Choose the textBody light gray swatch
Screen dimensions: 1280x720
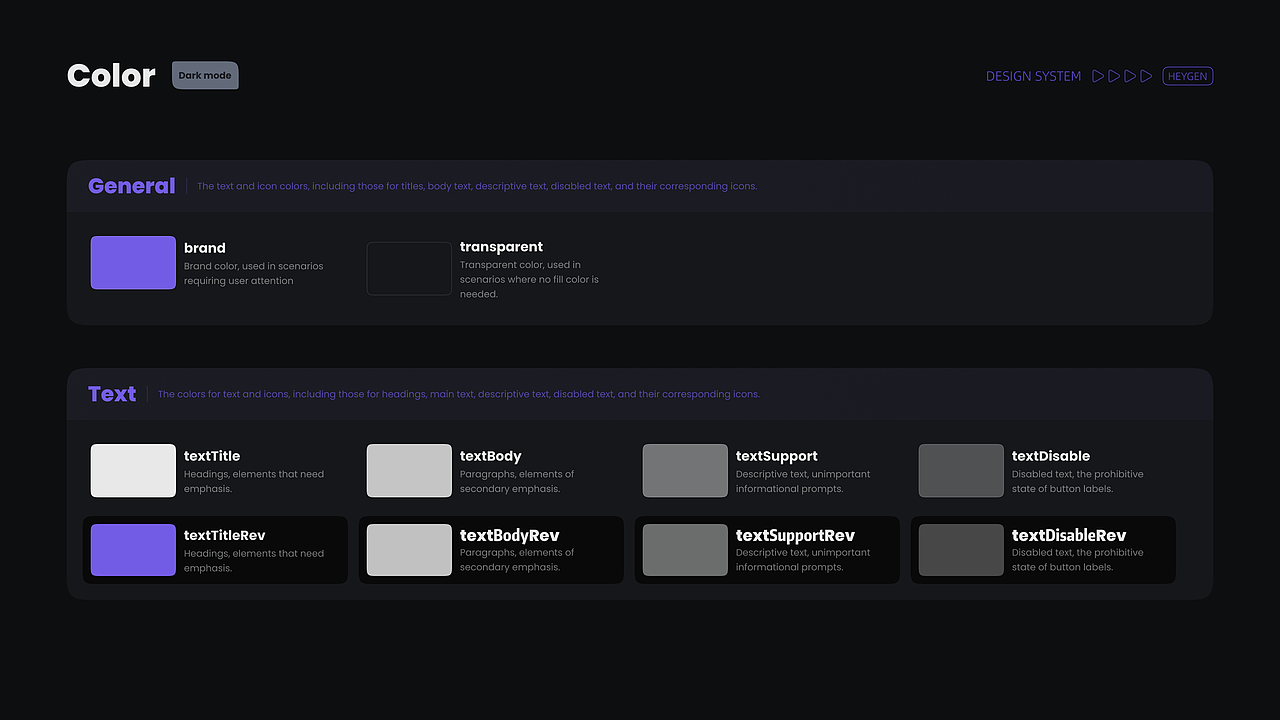click(409, 471)
